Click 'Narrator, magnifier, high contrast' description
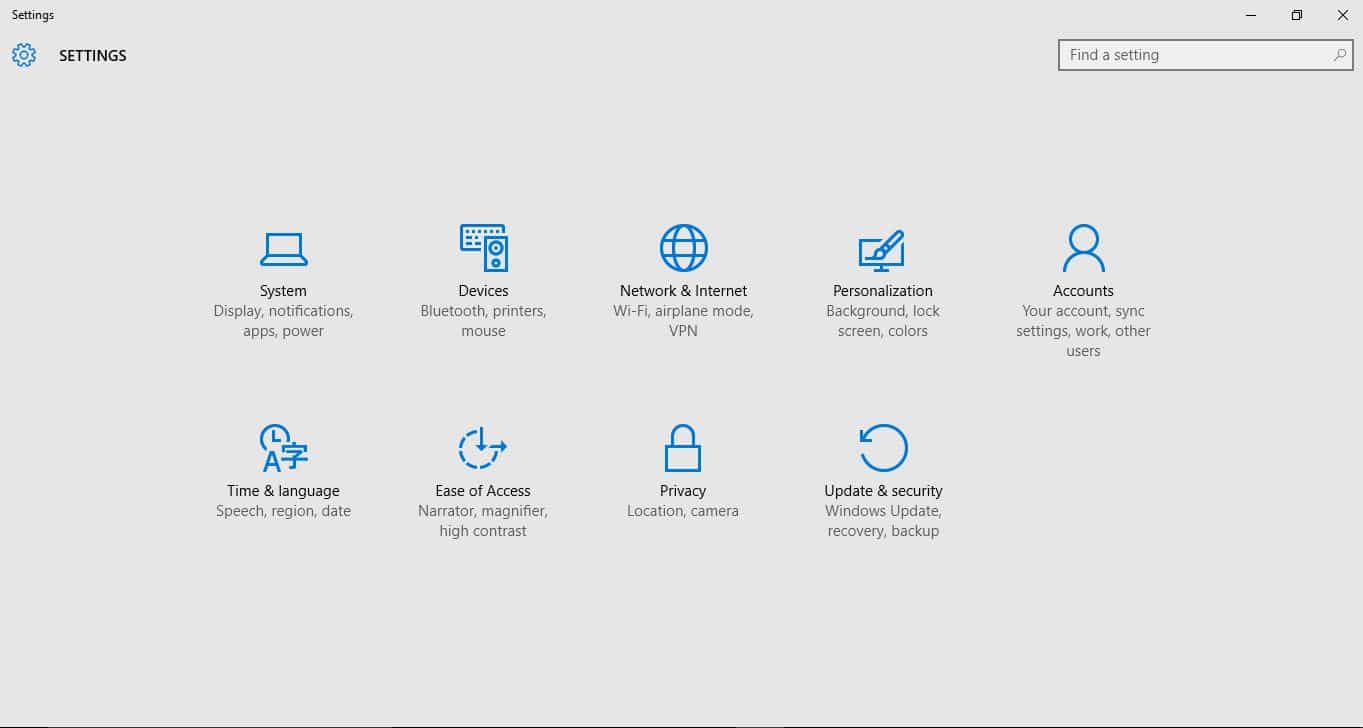Image resolution: width=1363 pixels, height=728 pixels. point(483,521)
